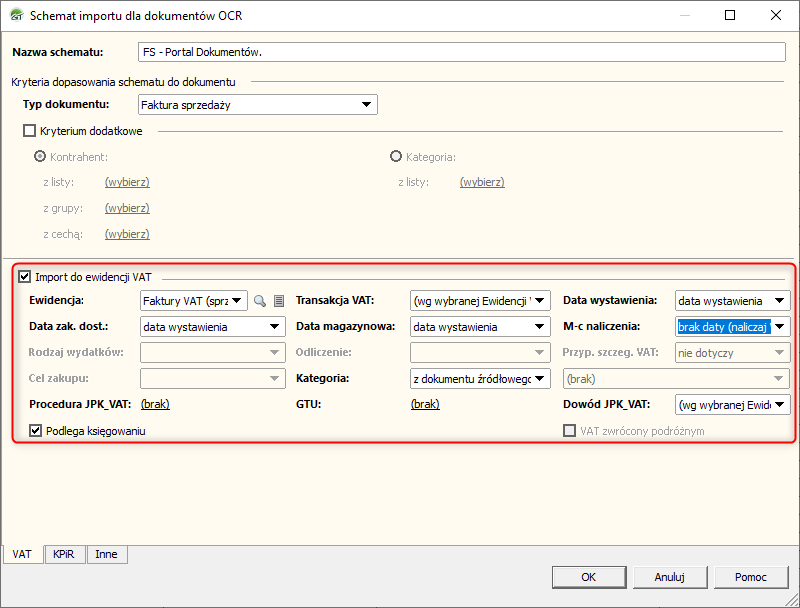The height and width of the screenshot is (608, 800).
Task: Uncheck Import do ewidencji VAT
Action: 24,277
